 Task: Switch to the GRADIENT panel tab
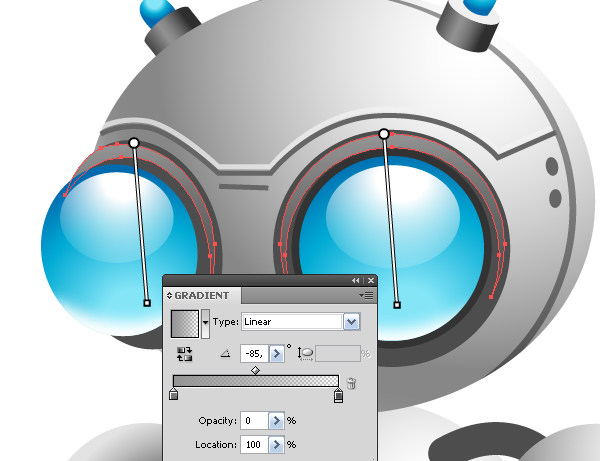202,296
